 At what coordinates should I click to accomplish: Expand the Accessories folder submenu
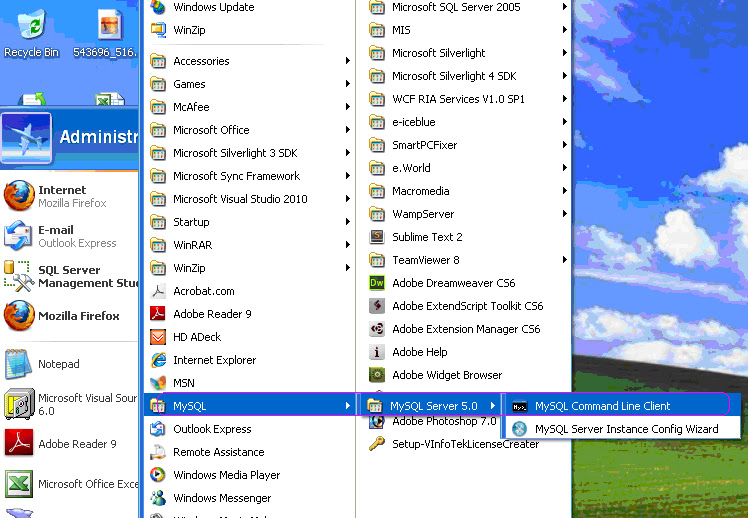249,61
